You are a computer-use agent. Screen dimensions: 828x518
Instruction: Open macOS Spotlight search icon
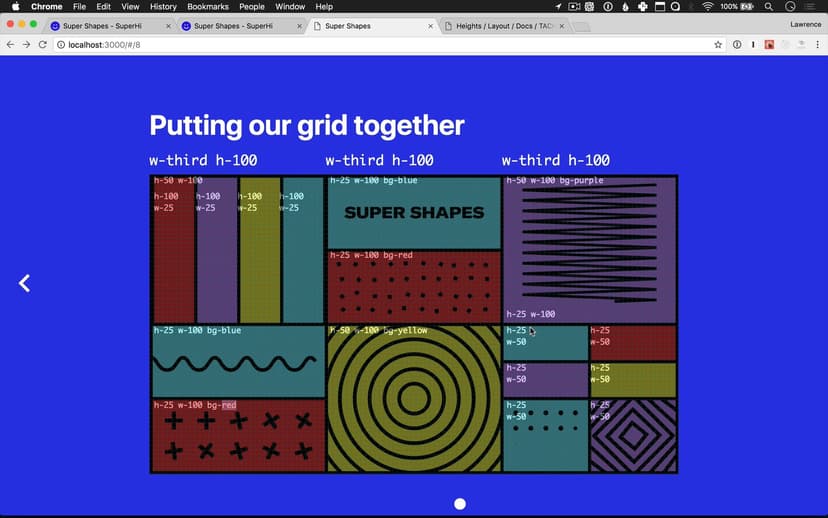click(768, 7)
